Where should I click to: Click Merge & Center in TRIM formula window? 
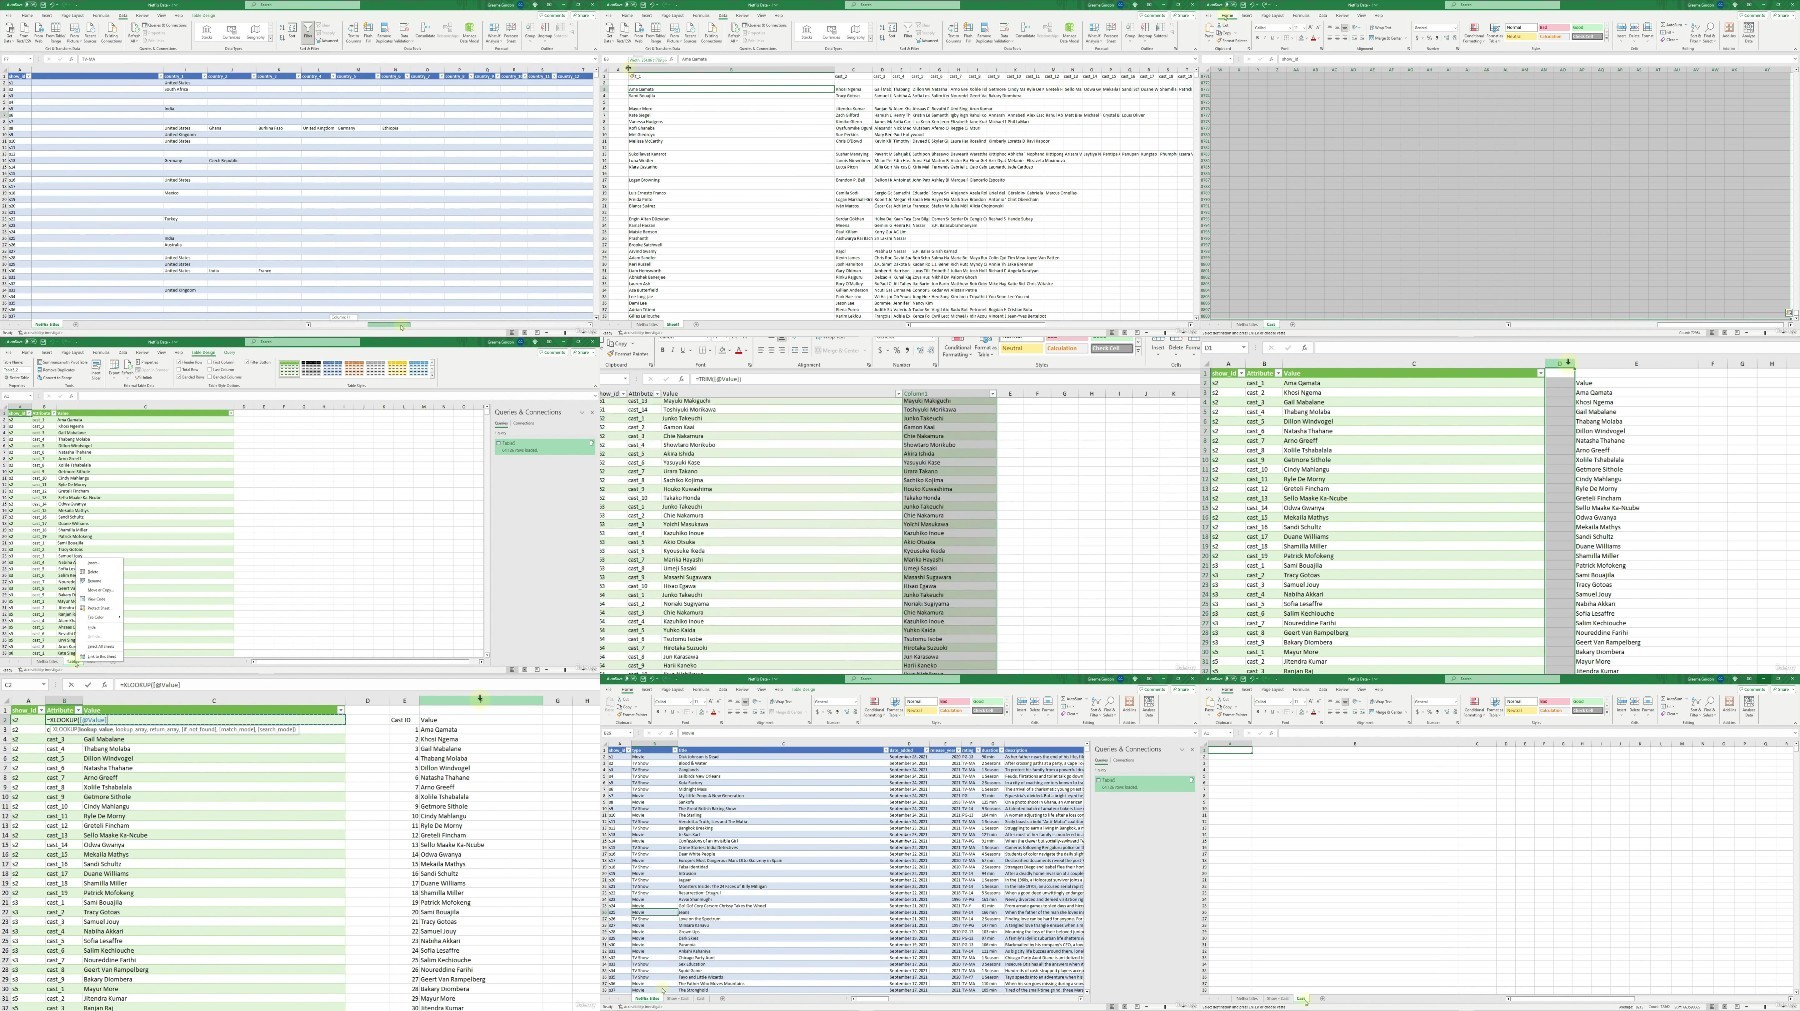tap(838, 350)
